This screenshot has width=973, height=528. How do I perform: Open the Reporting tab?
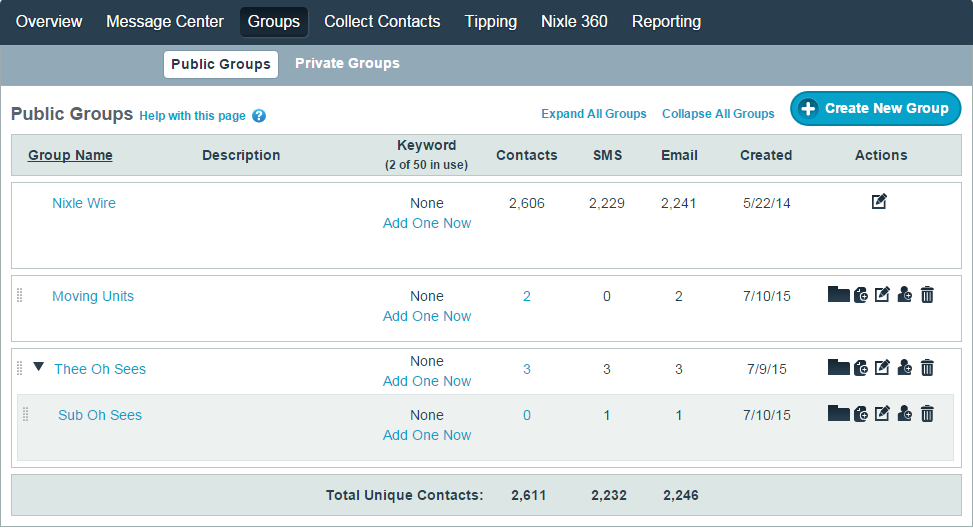coord(666,22)
